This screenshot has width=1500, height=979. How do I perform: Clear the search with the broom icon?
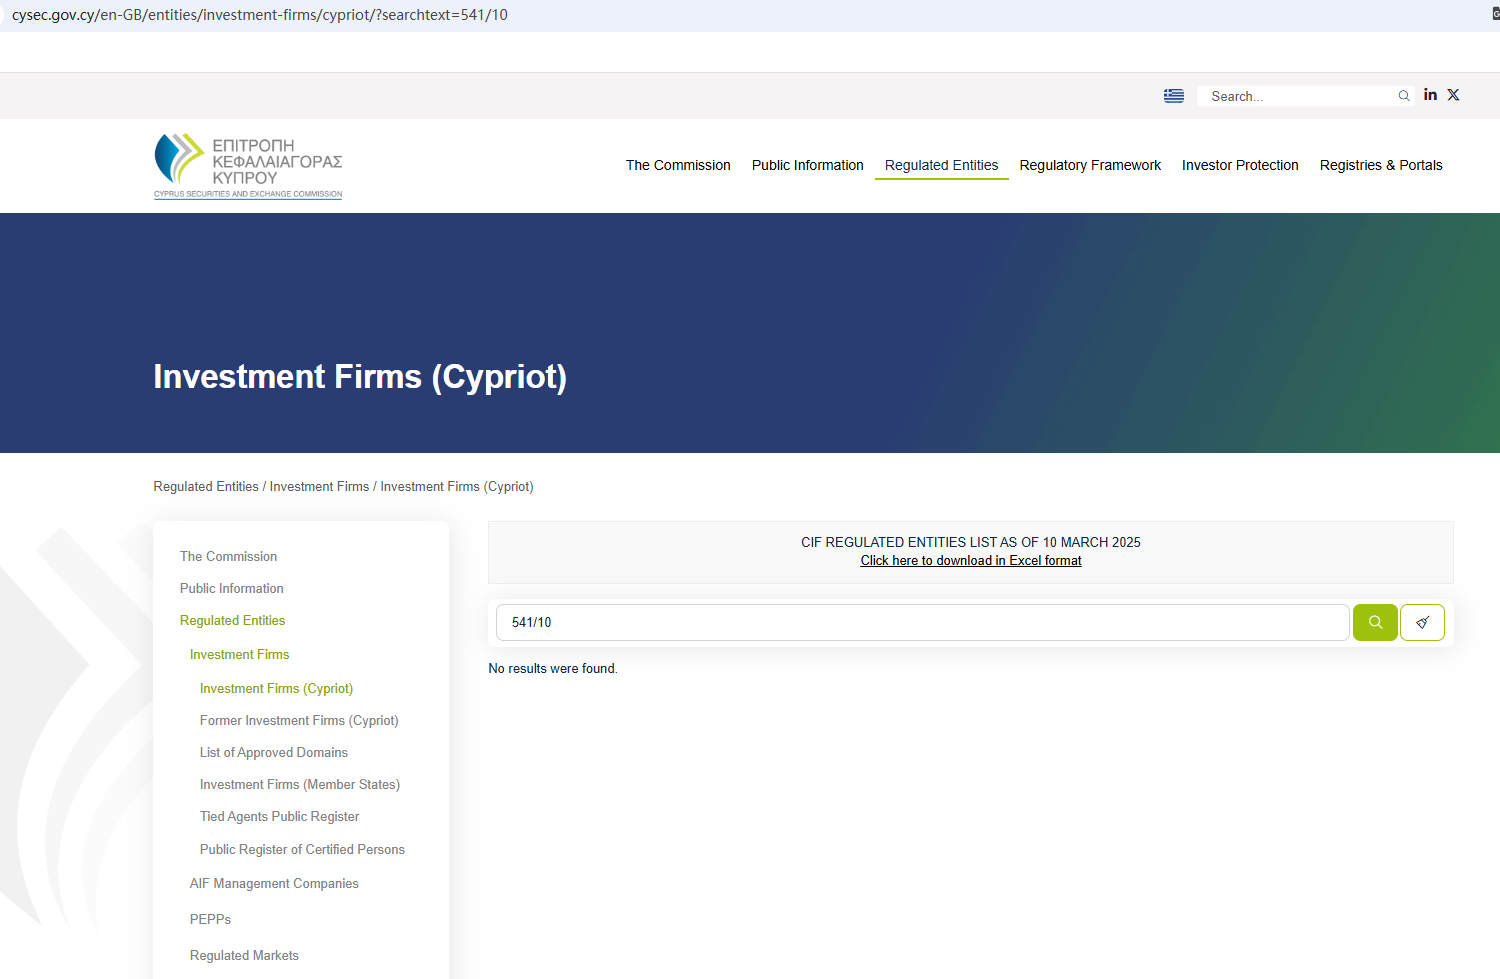[1422, 622]
